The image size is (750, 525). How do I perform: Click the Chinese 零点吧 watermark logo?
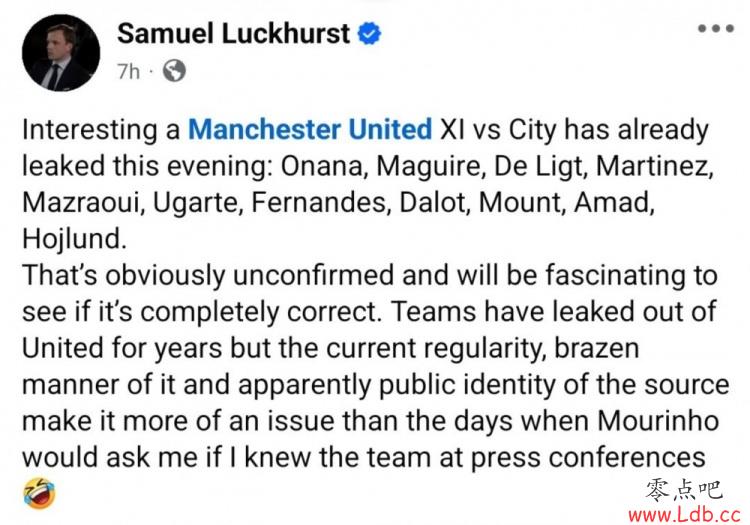tap(684, 489)
